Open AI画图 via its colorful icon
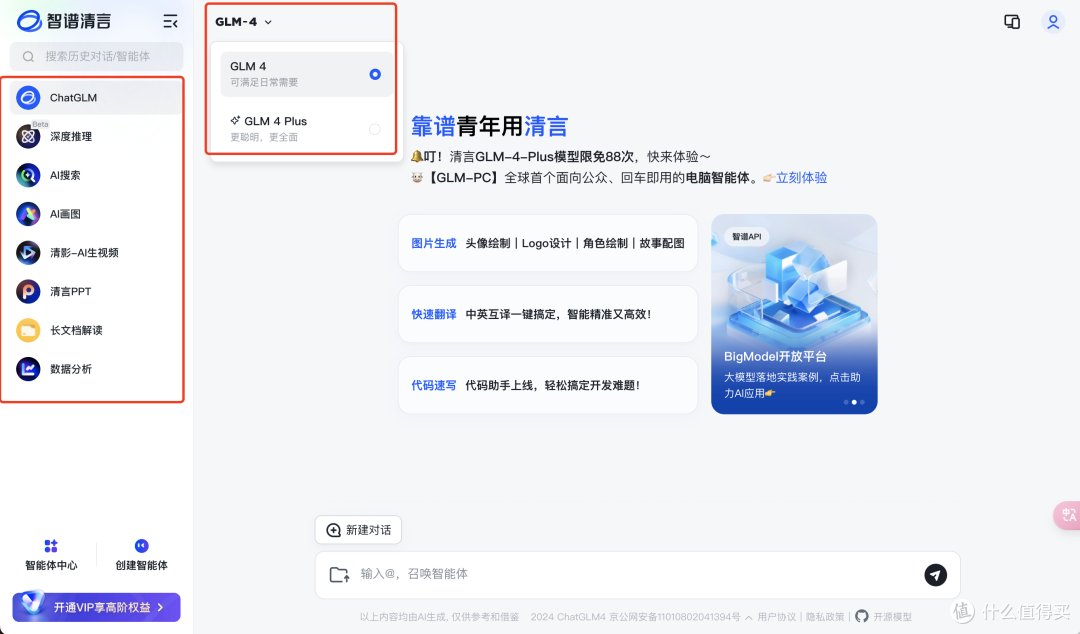 (28, 214)
